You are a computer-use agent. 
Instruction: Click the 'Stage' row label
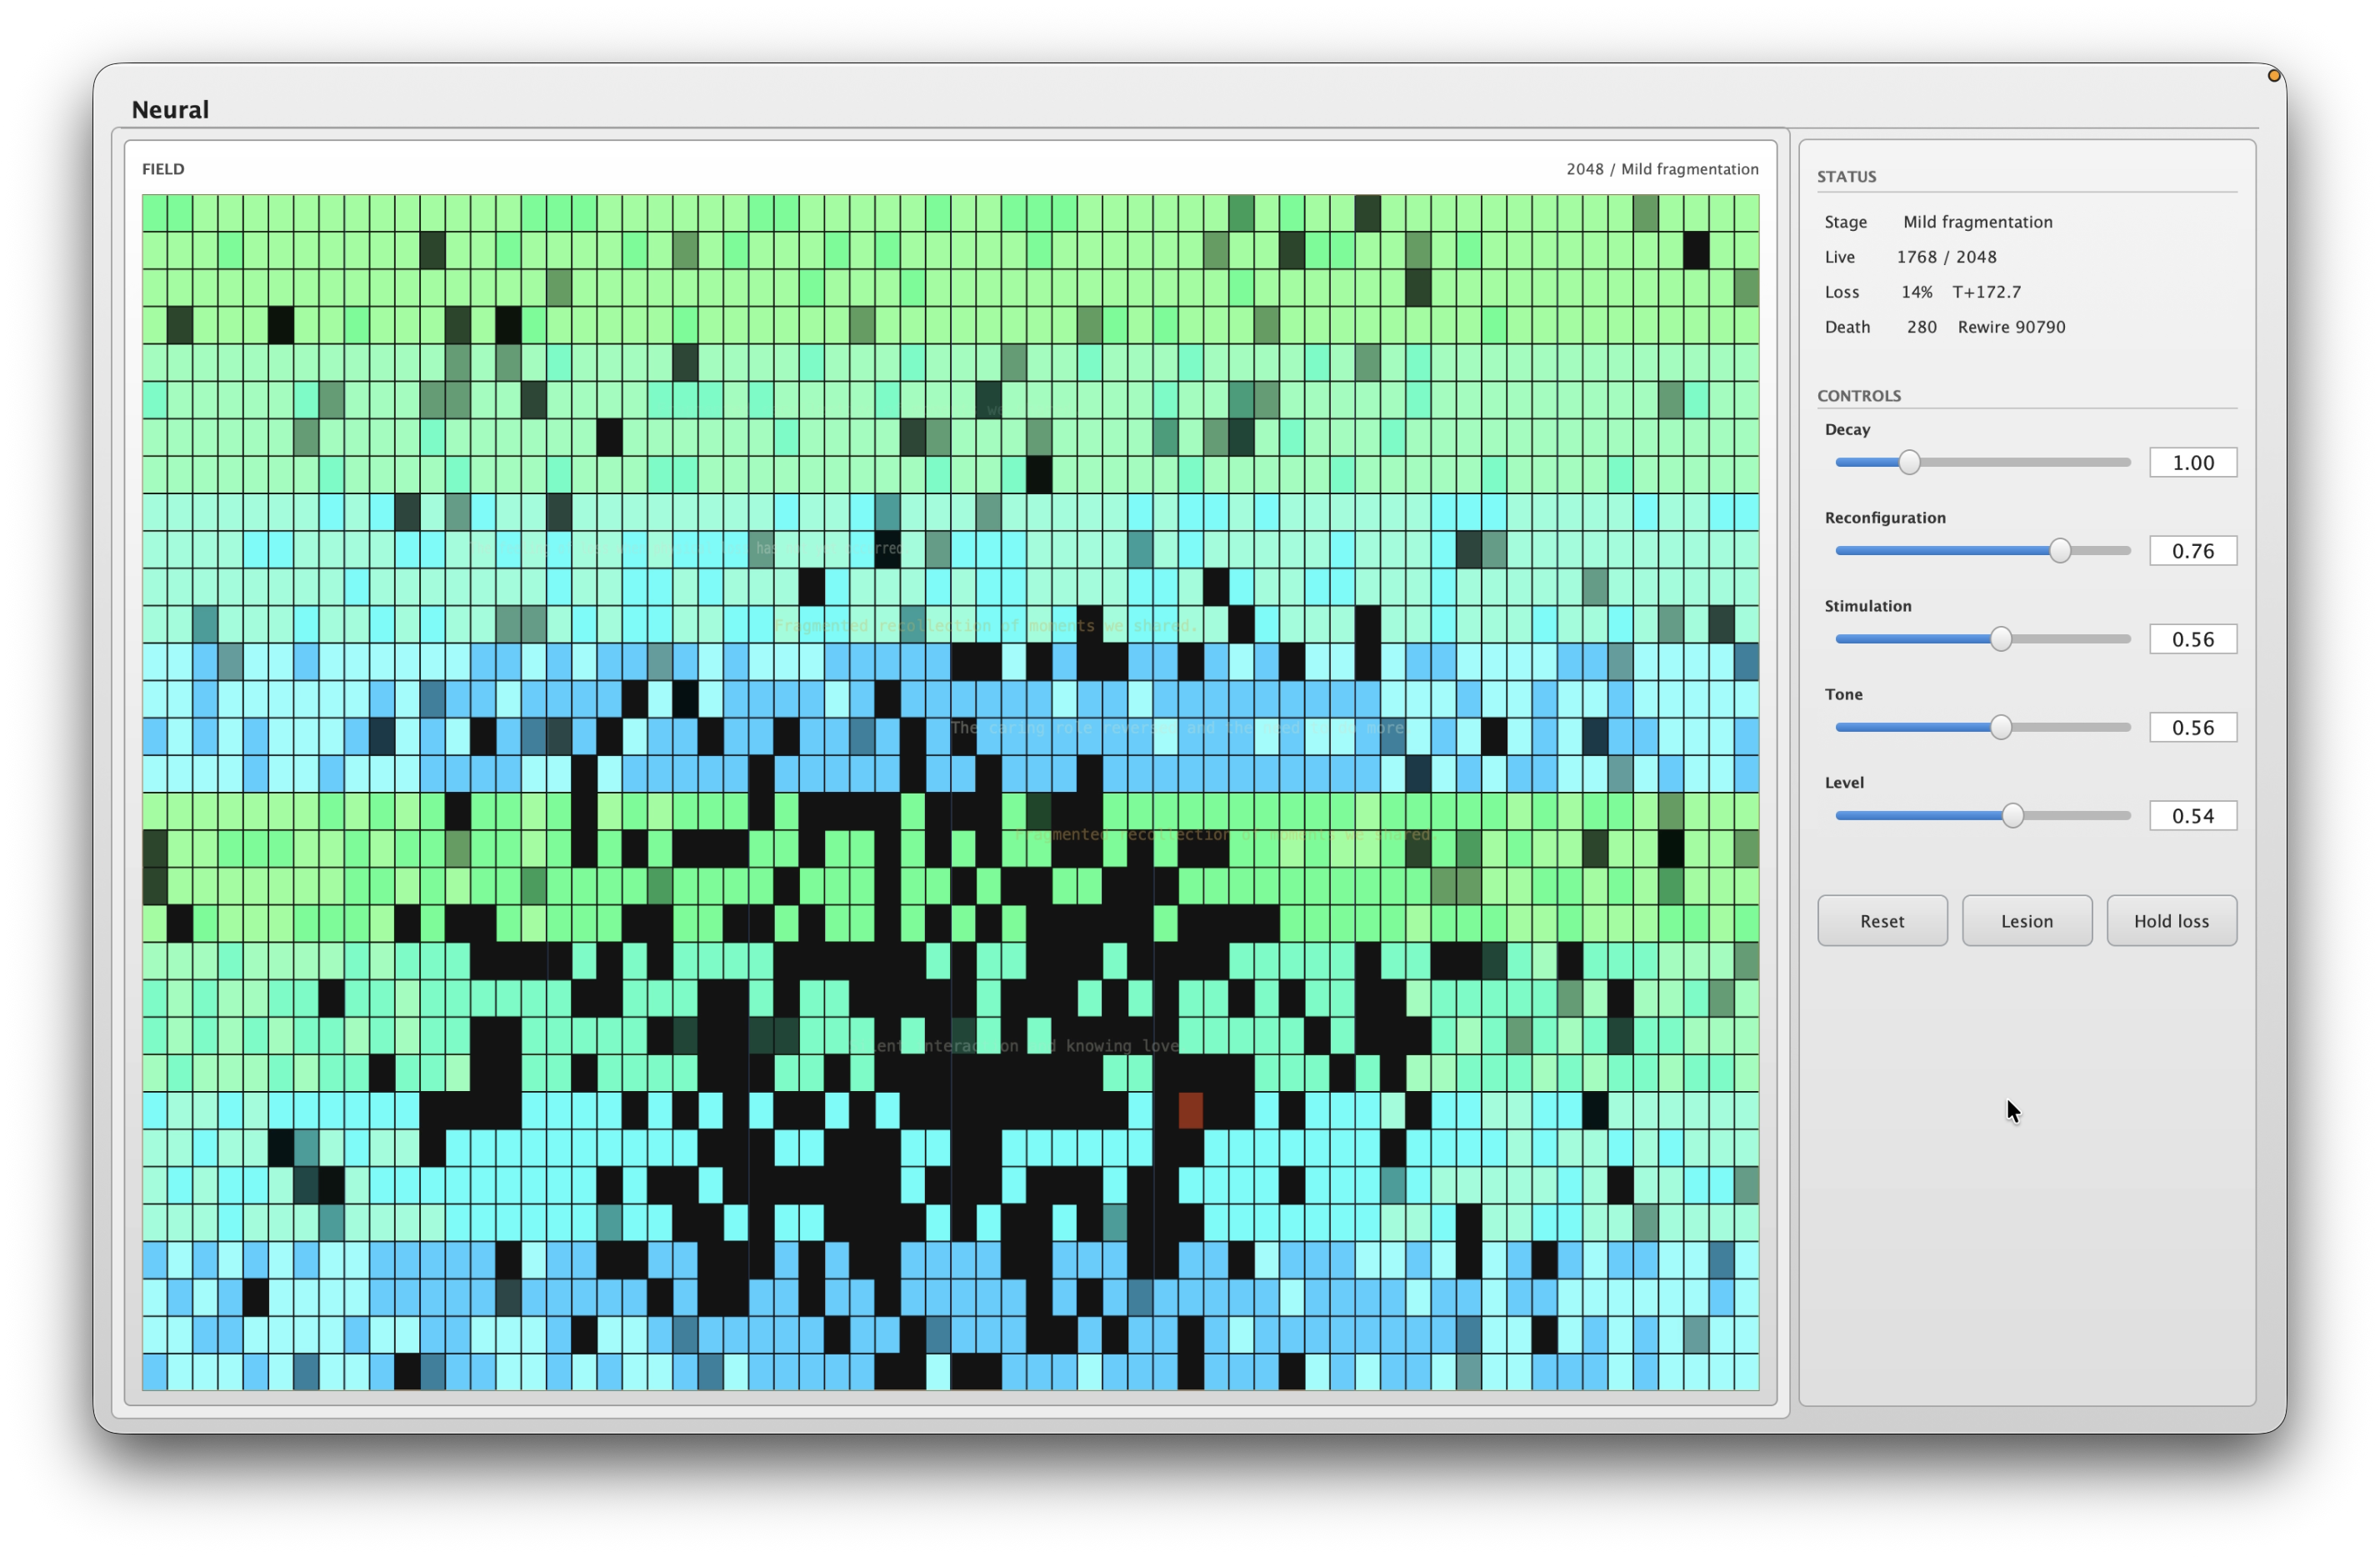click(x=1844, y=222)
